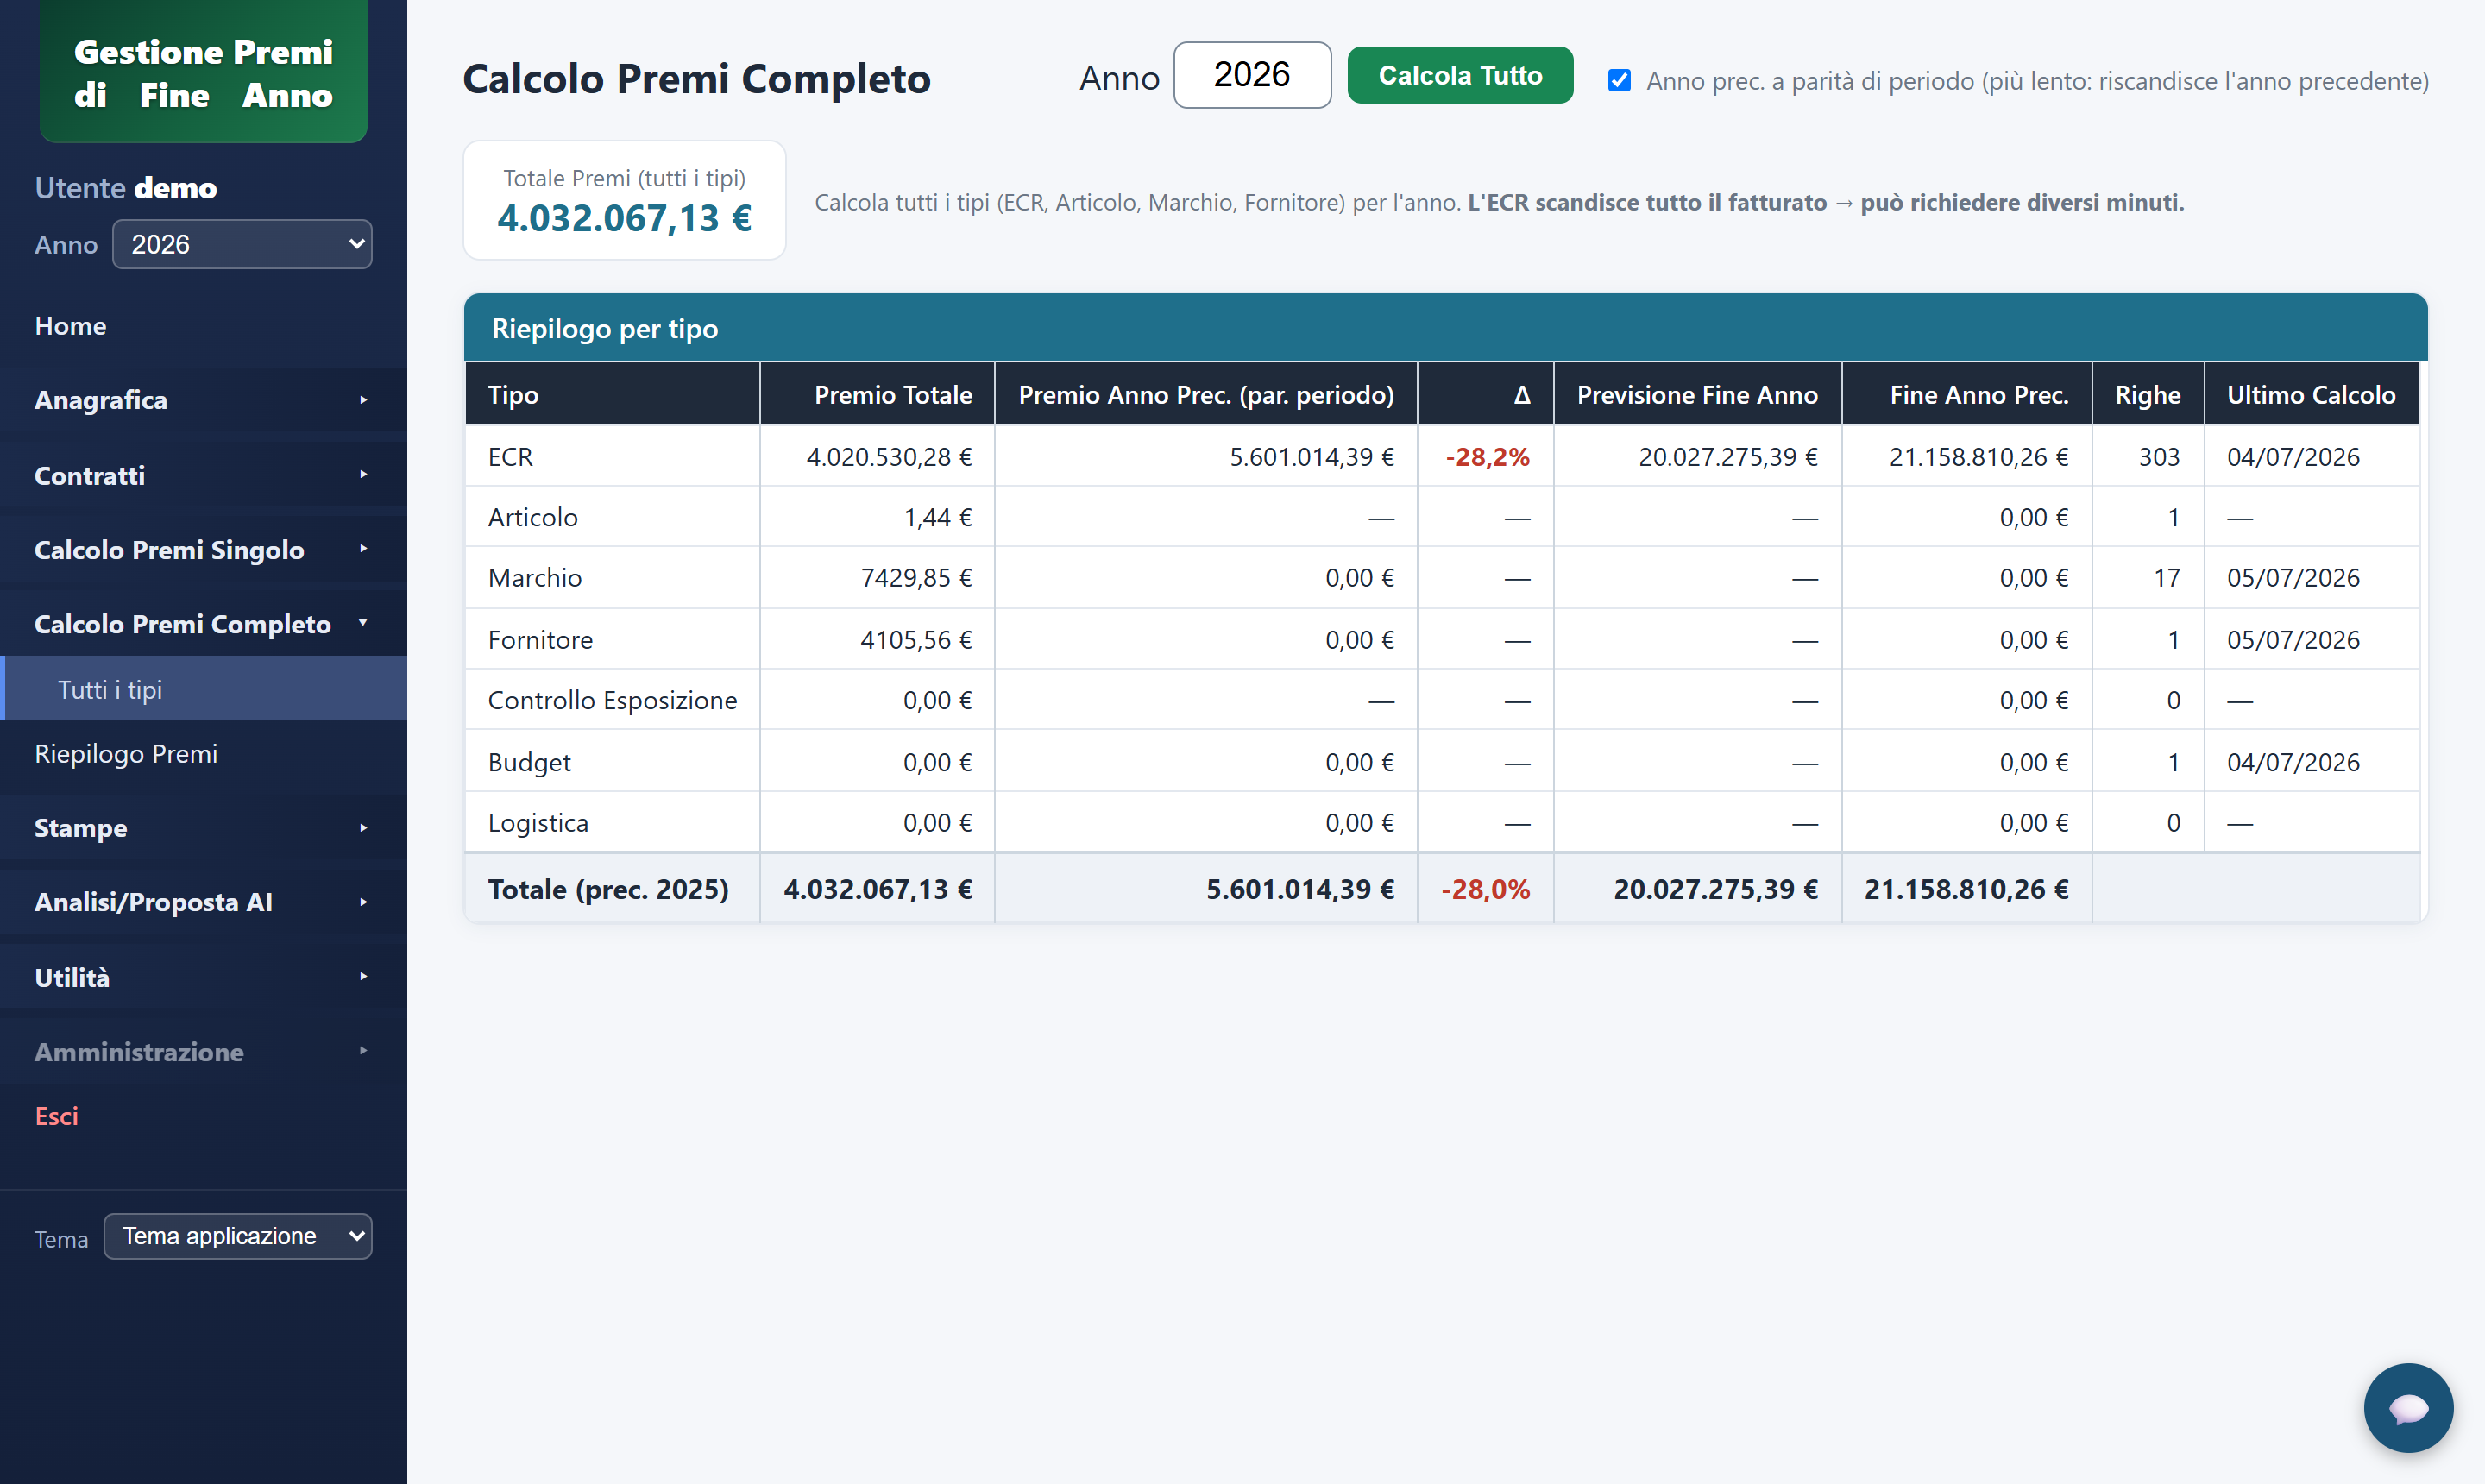
Task: Click the total -28,0% delta value
Action: tap(1485, 889)
